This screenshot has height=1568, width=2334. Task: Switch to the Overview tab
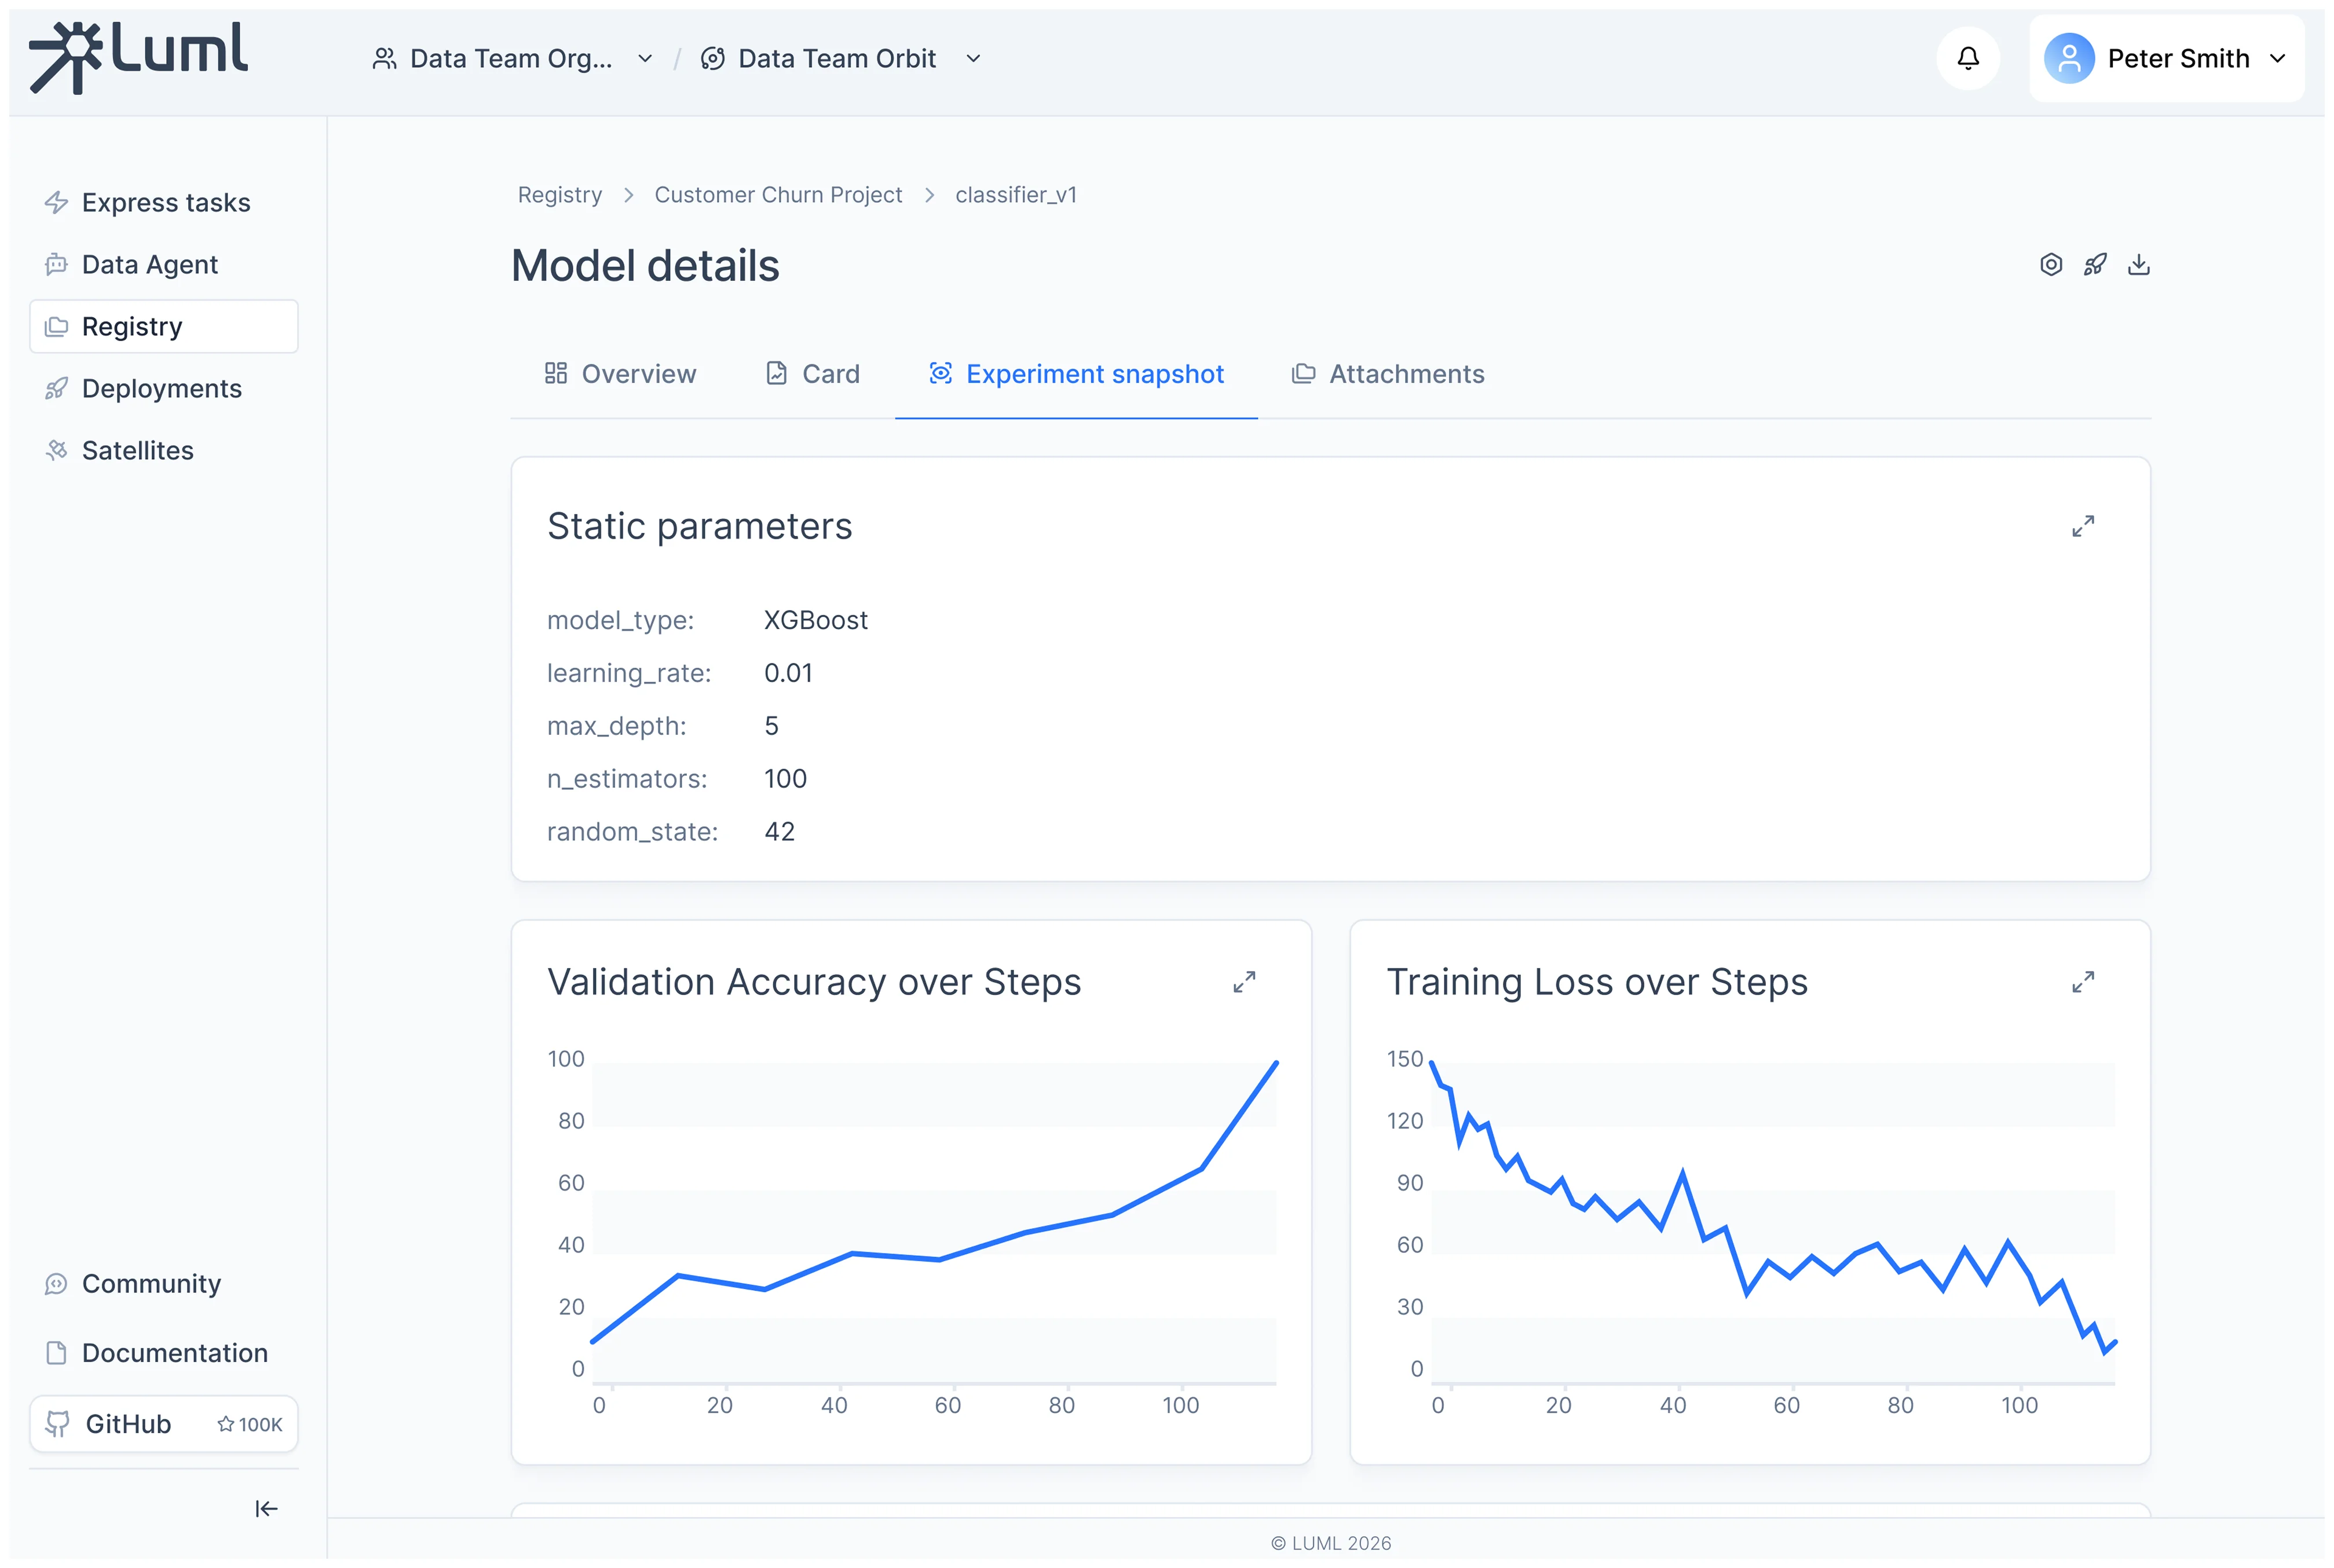pos(620,374)
